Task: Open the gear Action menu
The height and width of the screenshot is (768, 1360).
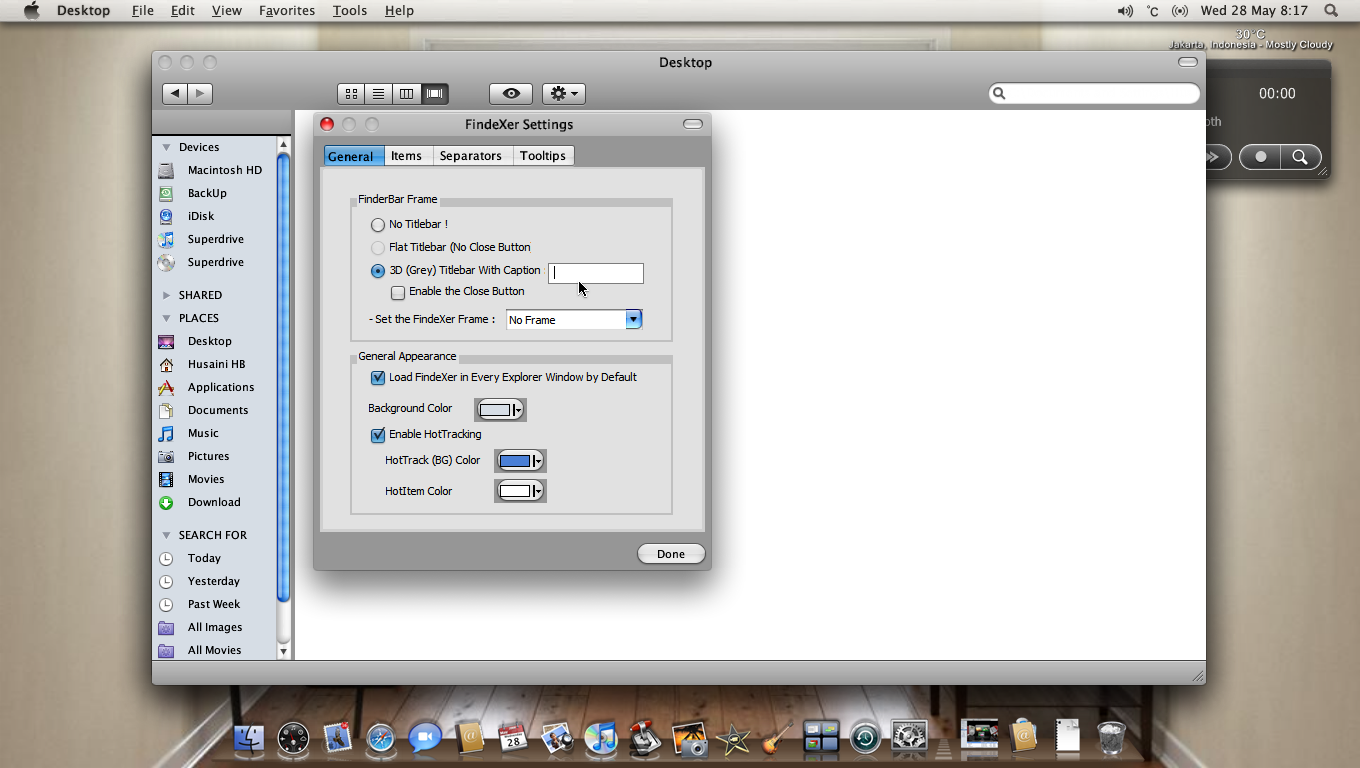Action: (564, 94)
